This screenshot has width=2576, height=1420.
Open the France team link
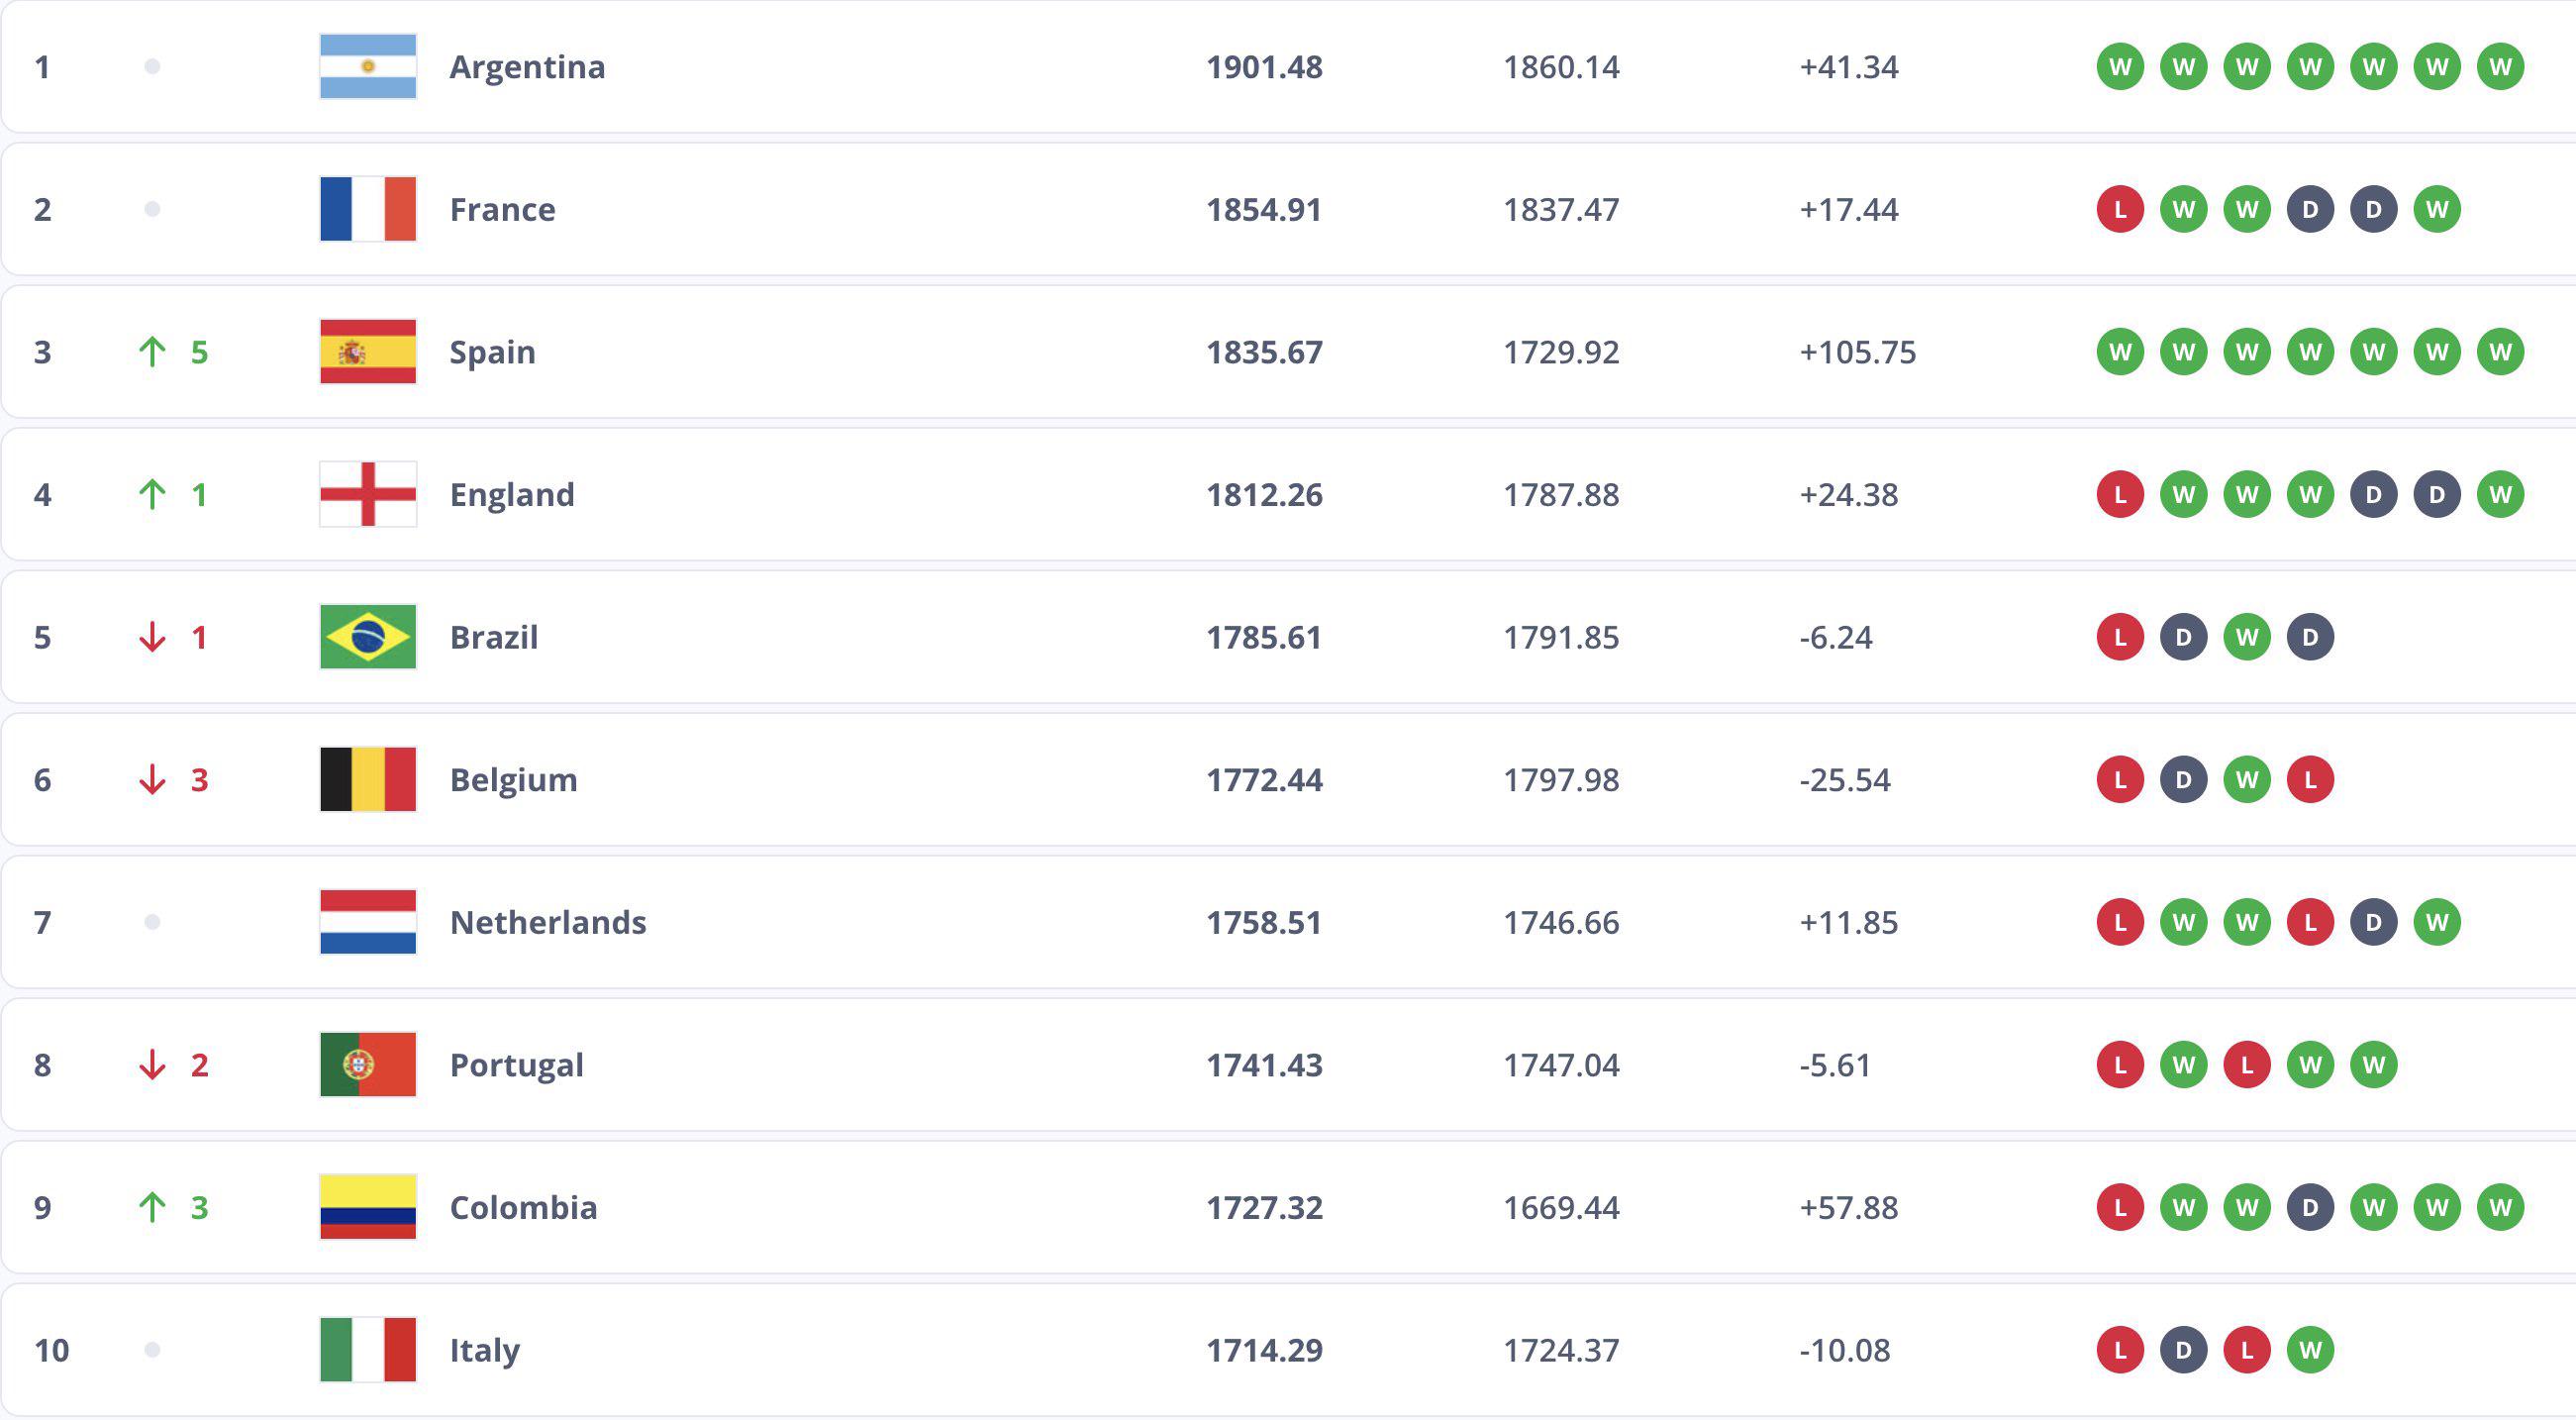click(502, 210)
